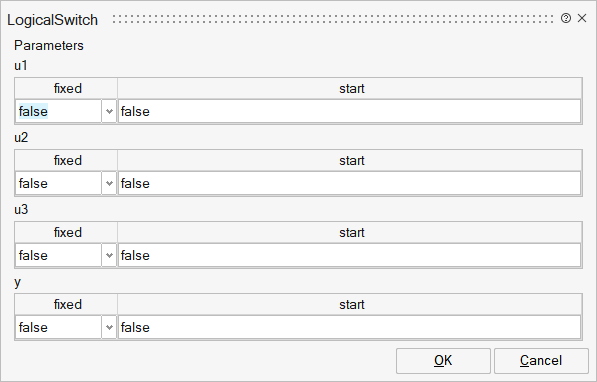Click the help question mark icon
Viewport: 597px width, 382px height.
click(x=566, y=18)
